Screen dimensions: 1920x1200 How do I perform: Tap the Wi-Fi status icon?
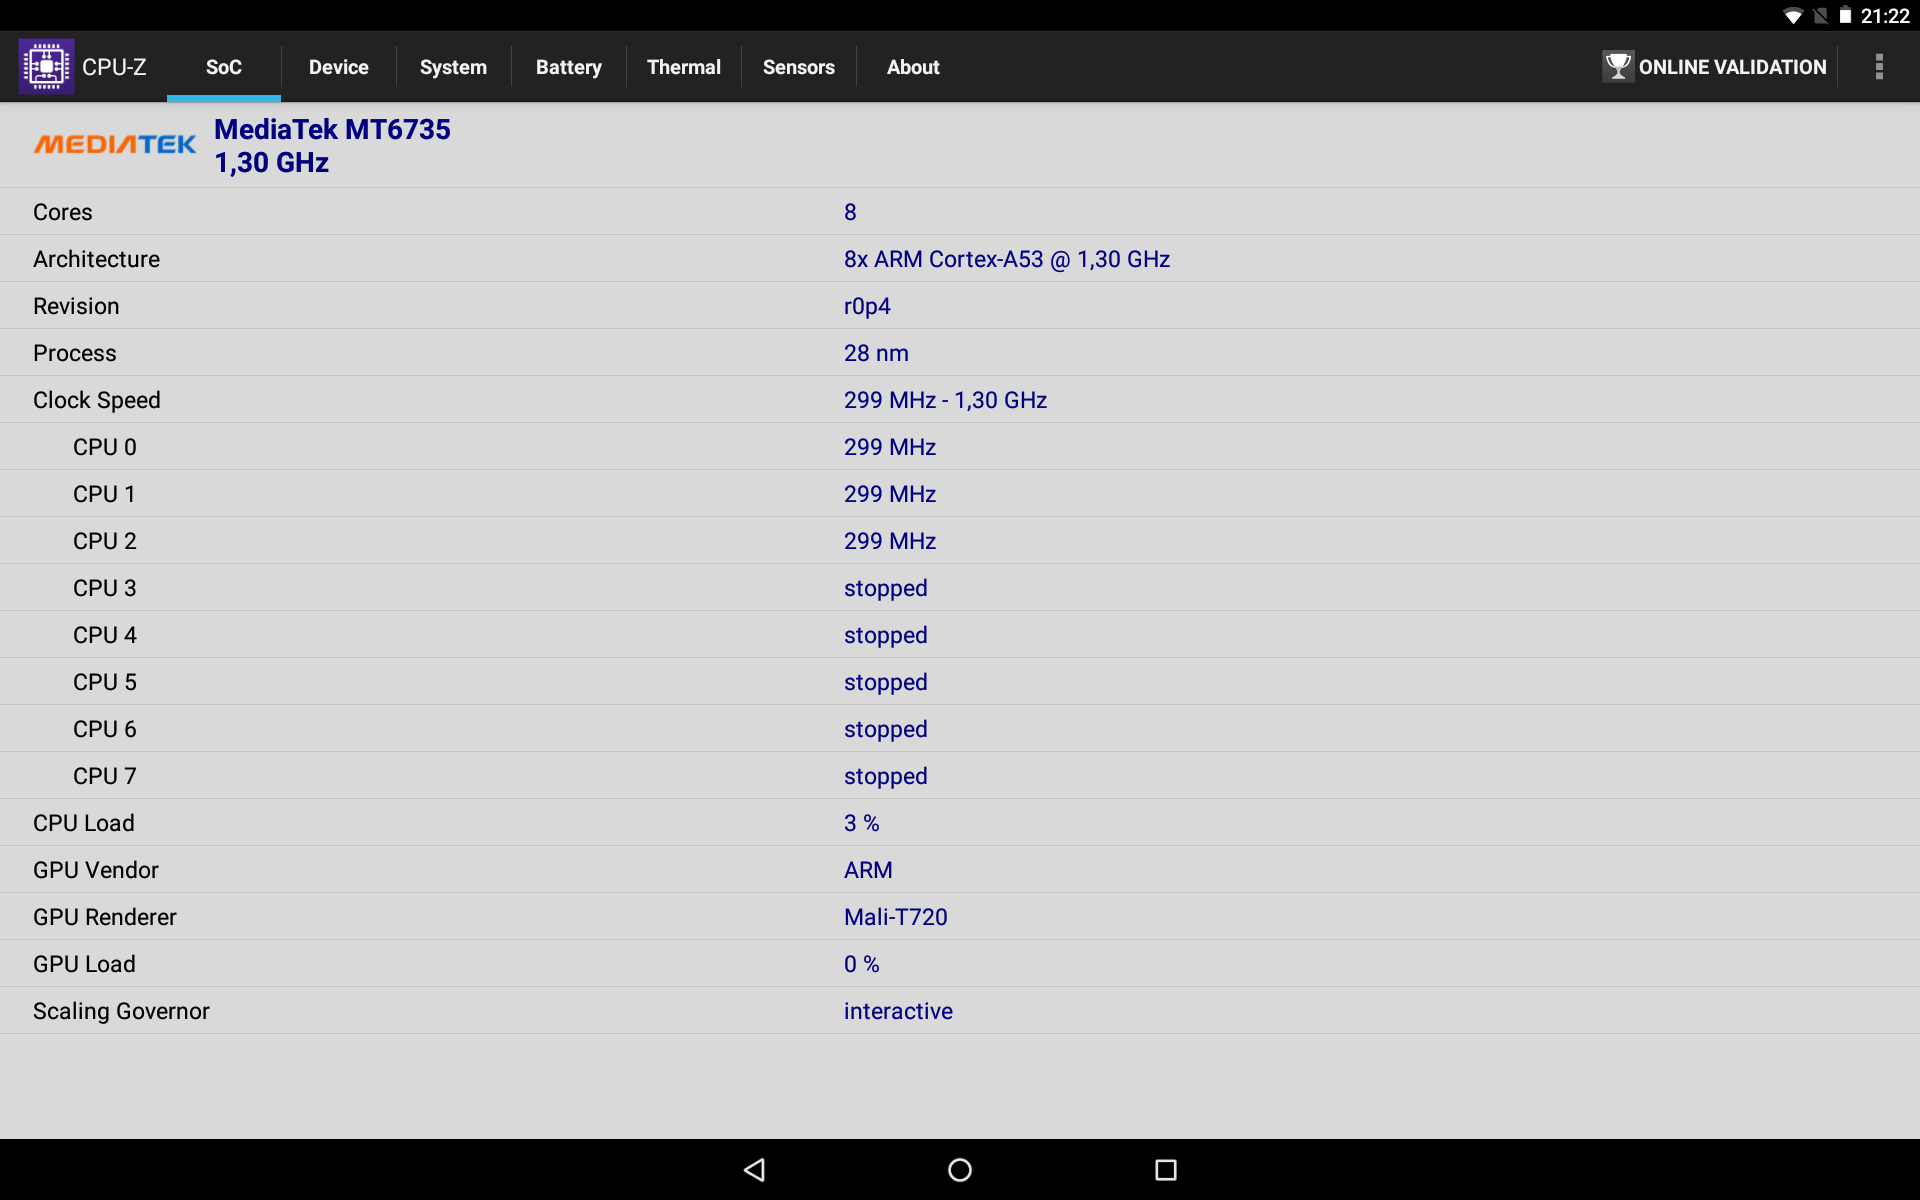pyautogui.click(x=1793, y=16)
